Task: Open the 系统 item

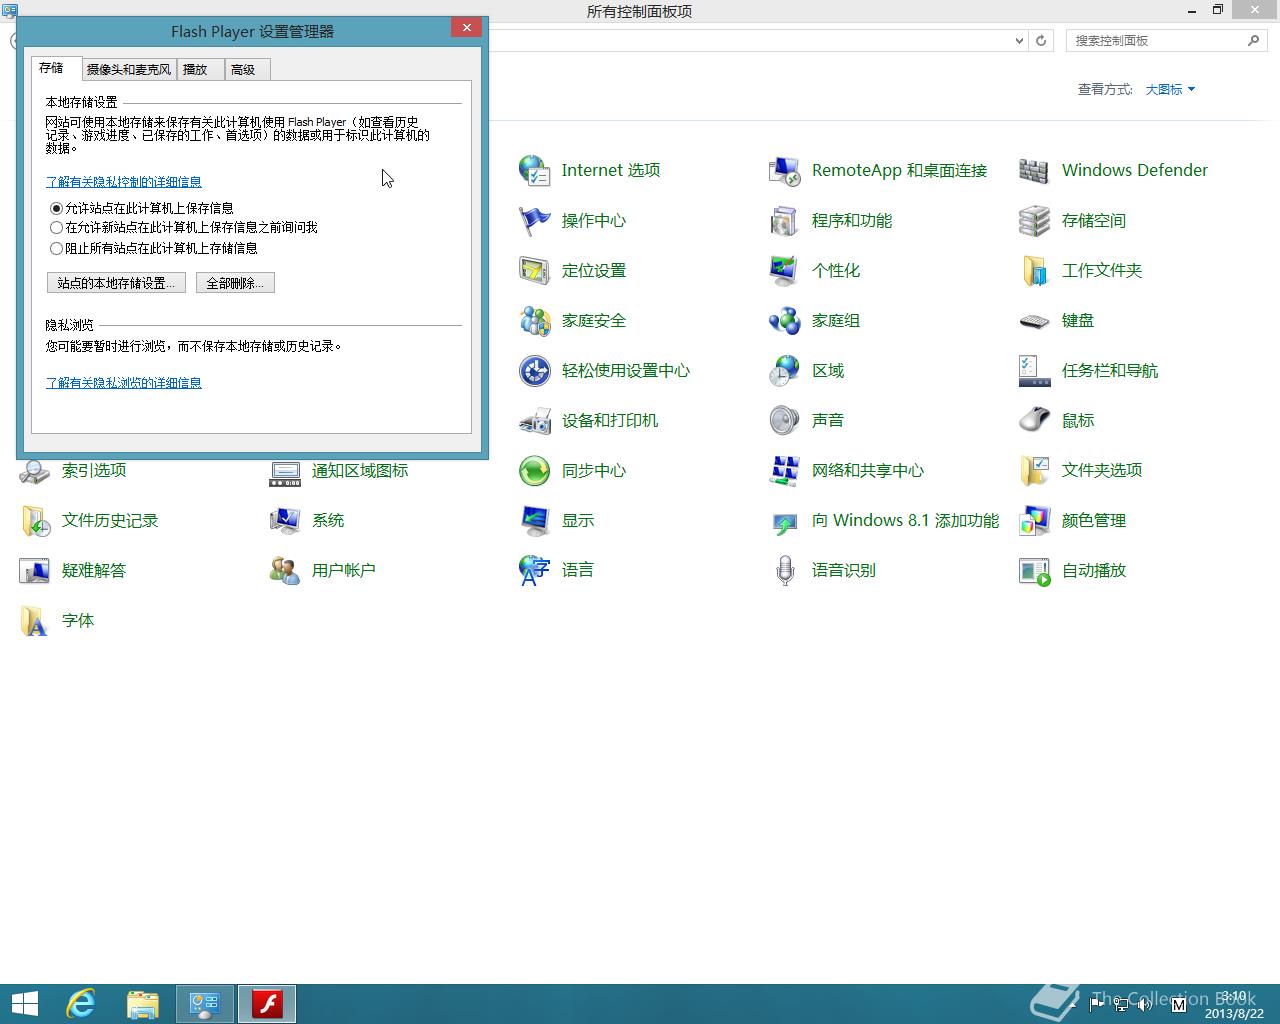Action: click(x=308, y=520)
